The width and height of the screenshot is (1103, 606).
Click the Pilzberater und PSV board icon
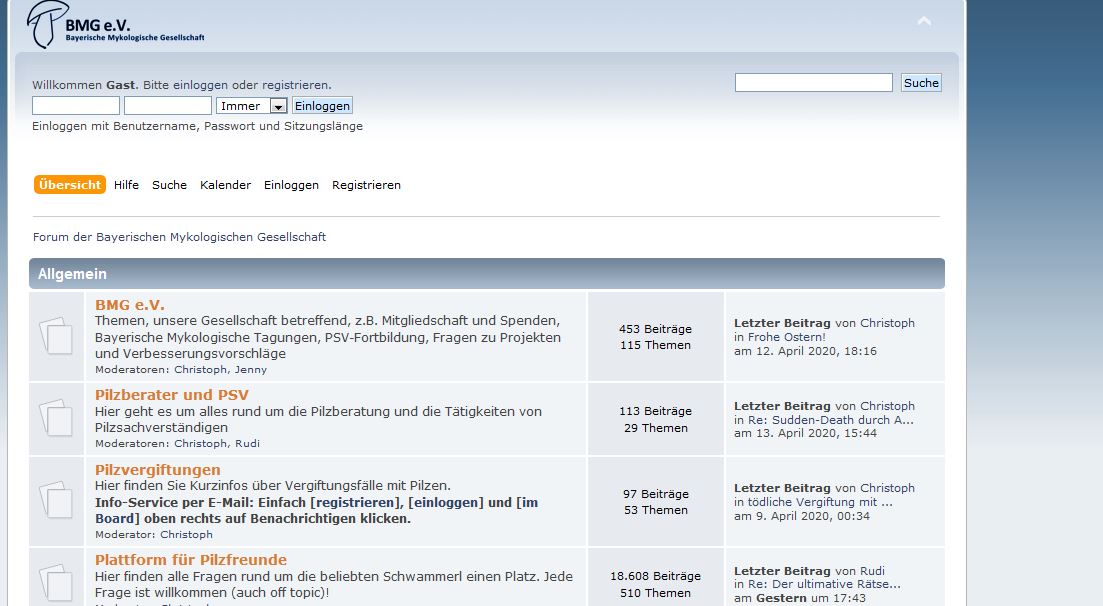57,418
